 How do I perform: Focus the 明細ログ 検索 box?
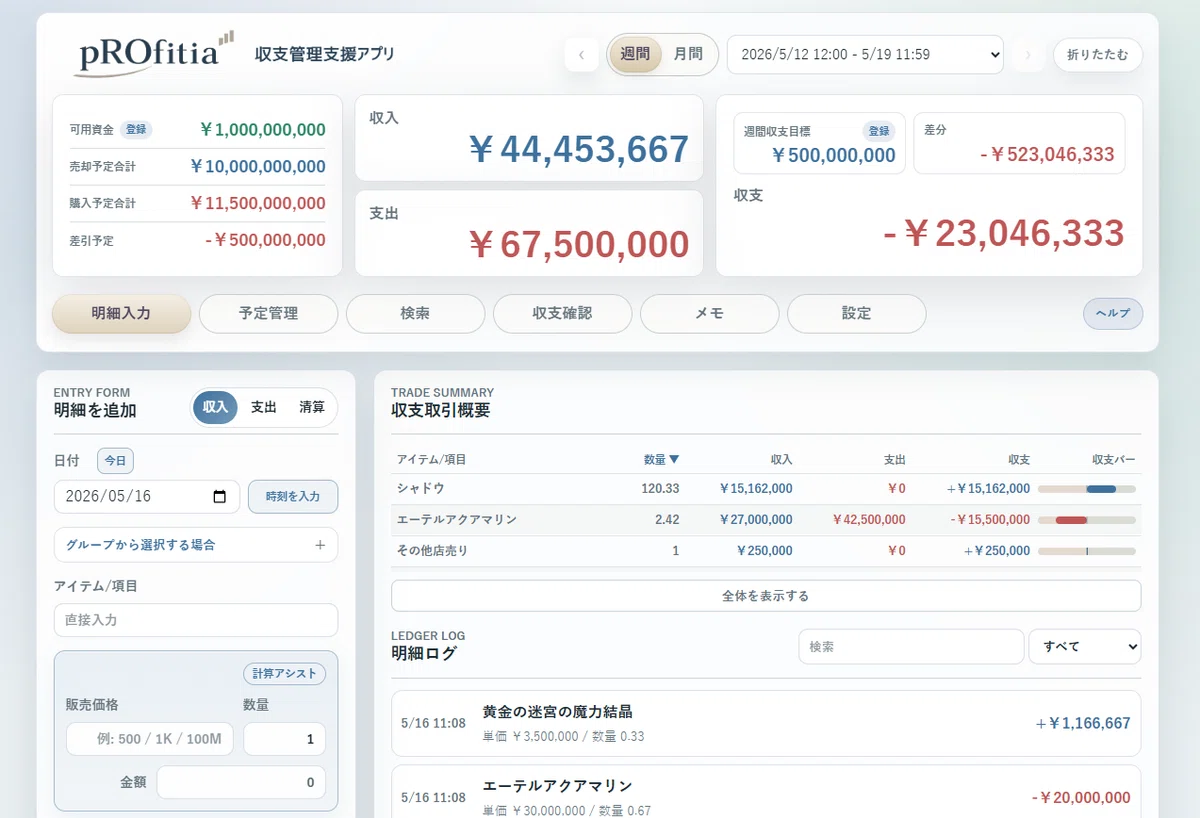911,647
